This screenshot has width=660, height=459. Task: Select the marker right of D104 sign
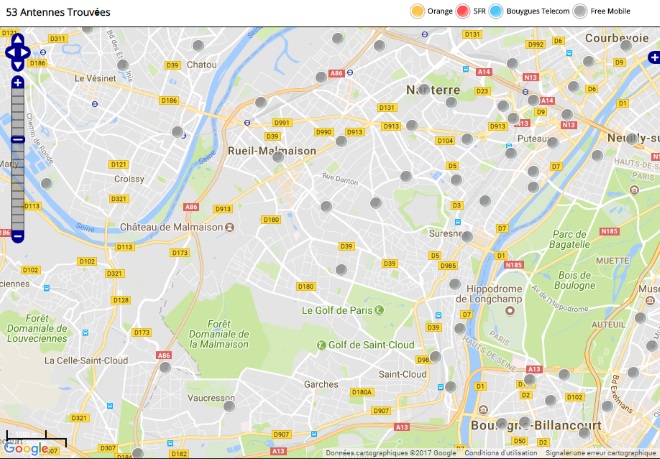pos(467,139)
